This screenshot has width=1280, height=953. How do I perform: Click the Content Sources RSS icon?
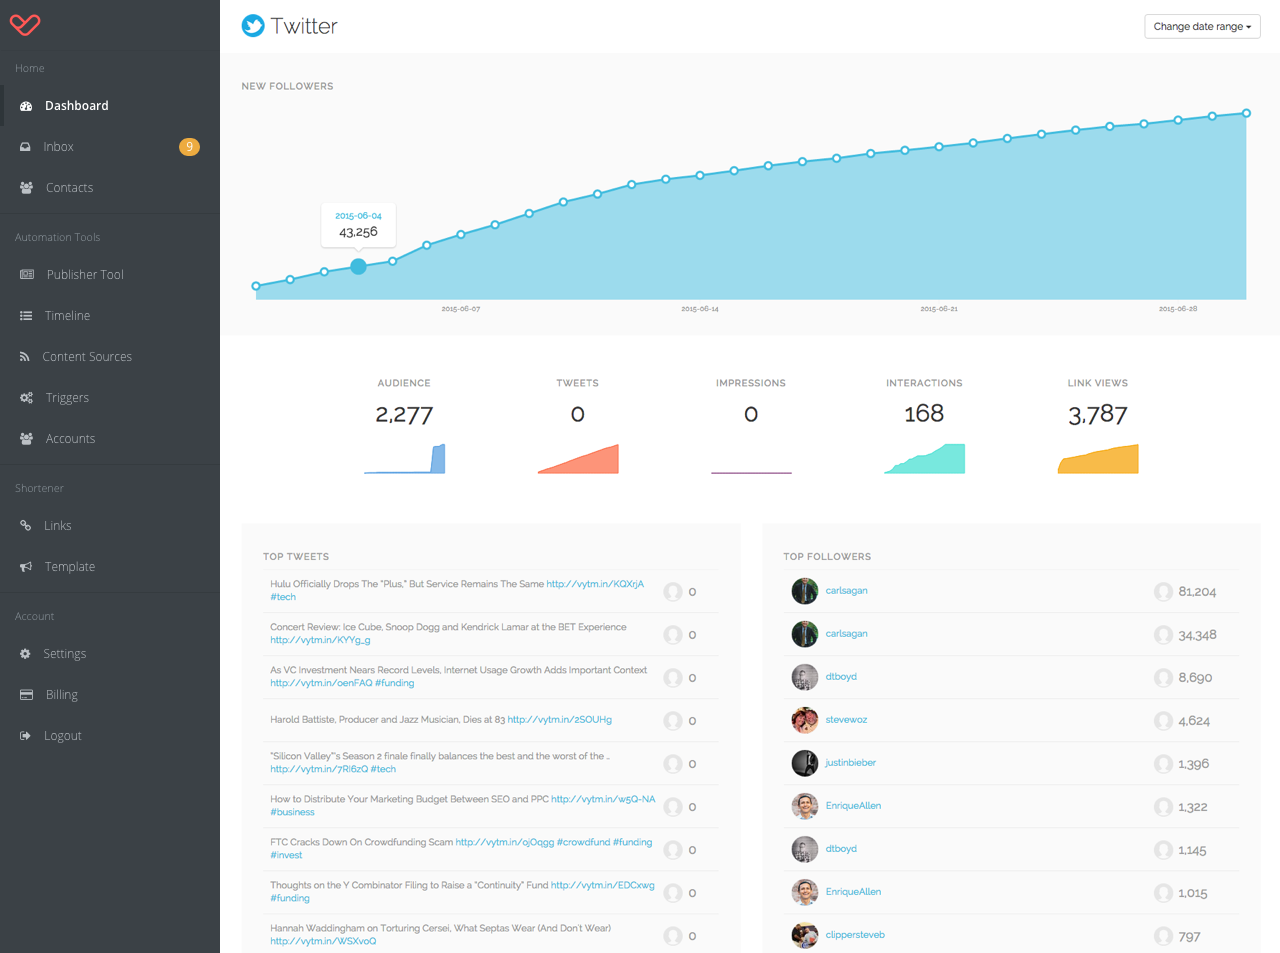pyautogui.click(x=24, y=357)
